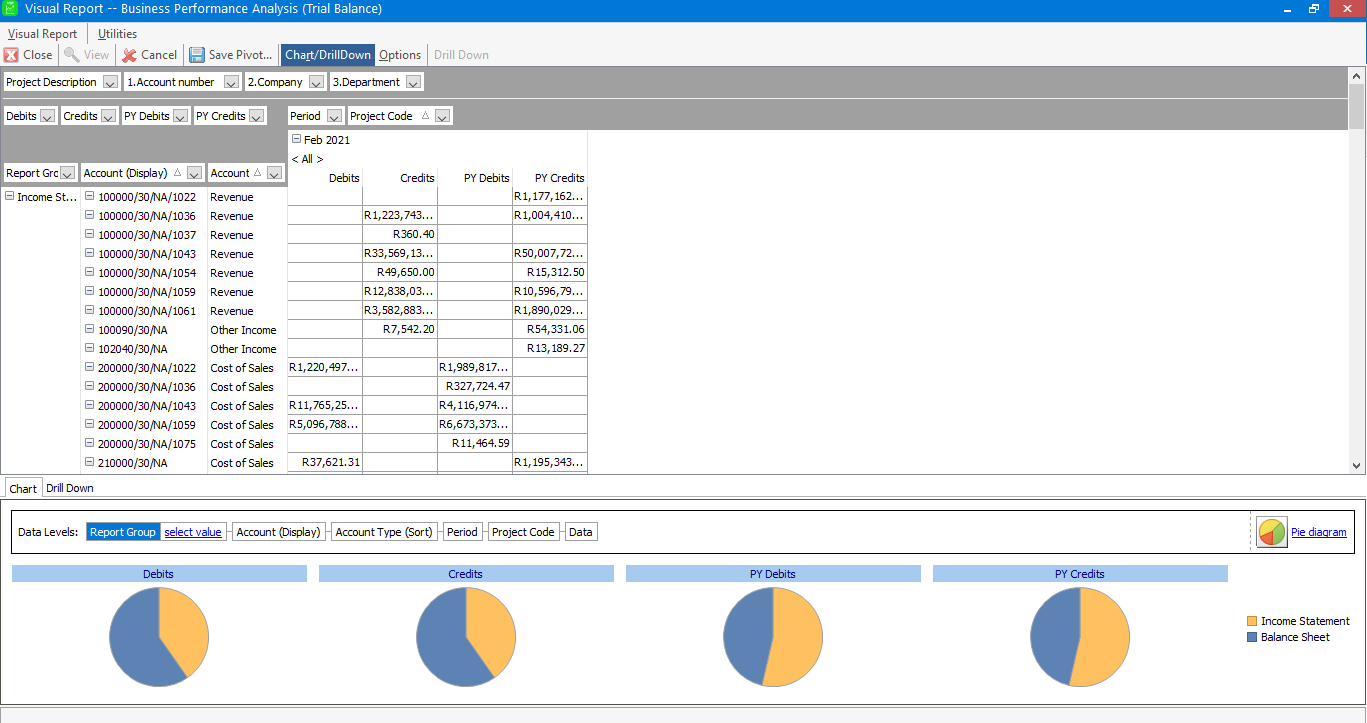Click the select value link
Viewport: 1367px width, 723px height.
193,532
